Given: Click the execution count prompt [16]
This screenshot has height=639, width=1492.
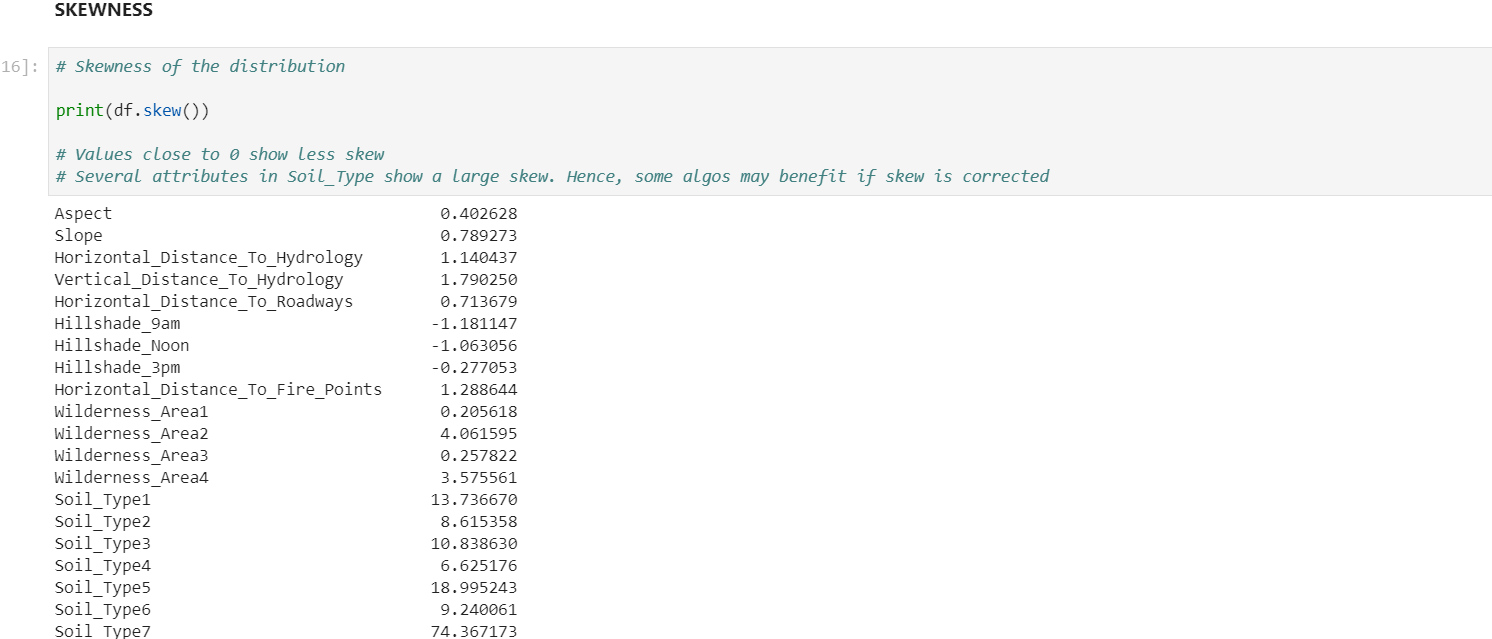Looking at the screenshot, I should click(20, 66).
